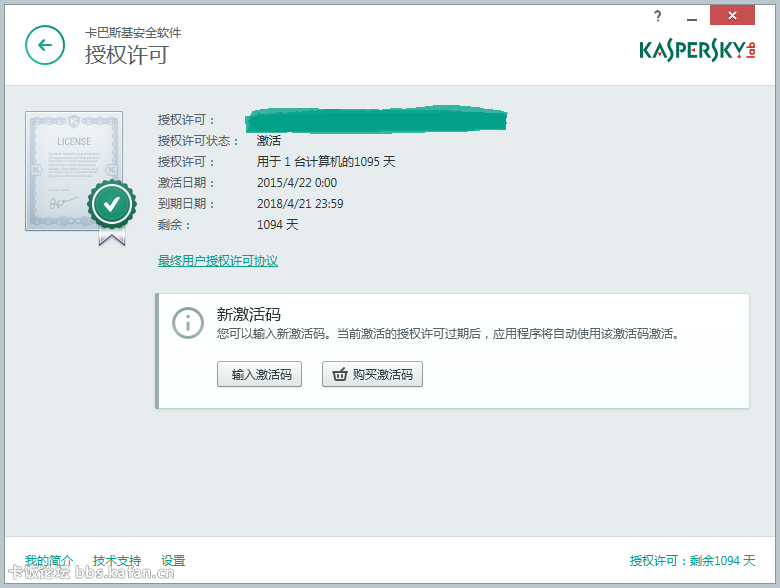Image resolution: width=780 pixels, height=588 pixels.
Task: Click 授权许可：剩余1094 天 status link
Action: point(692,561)
